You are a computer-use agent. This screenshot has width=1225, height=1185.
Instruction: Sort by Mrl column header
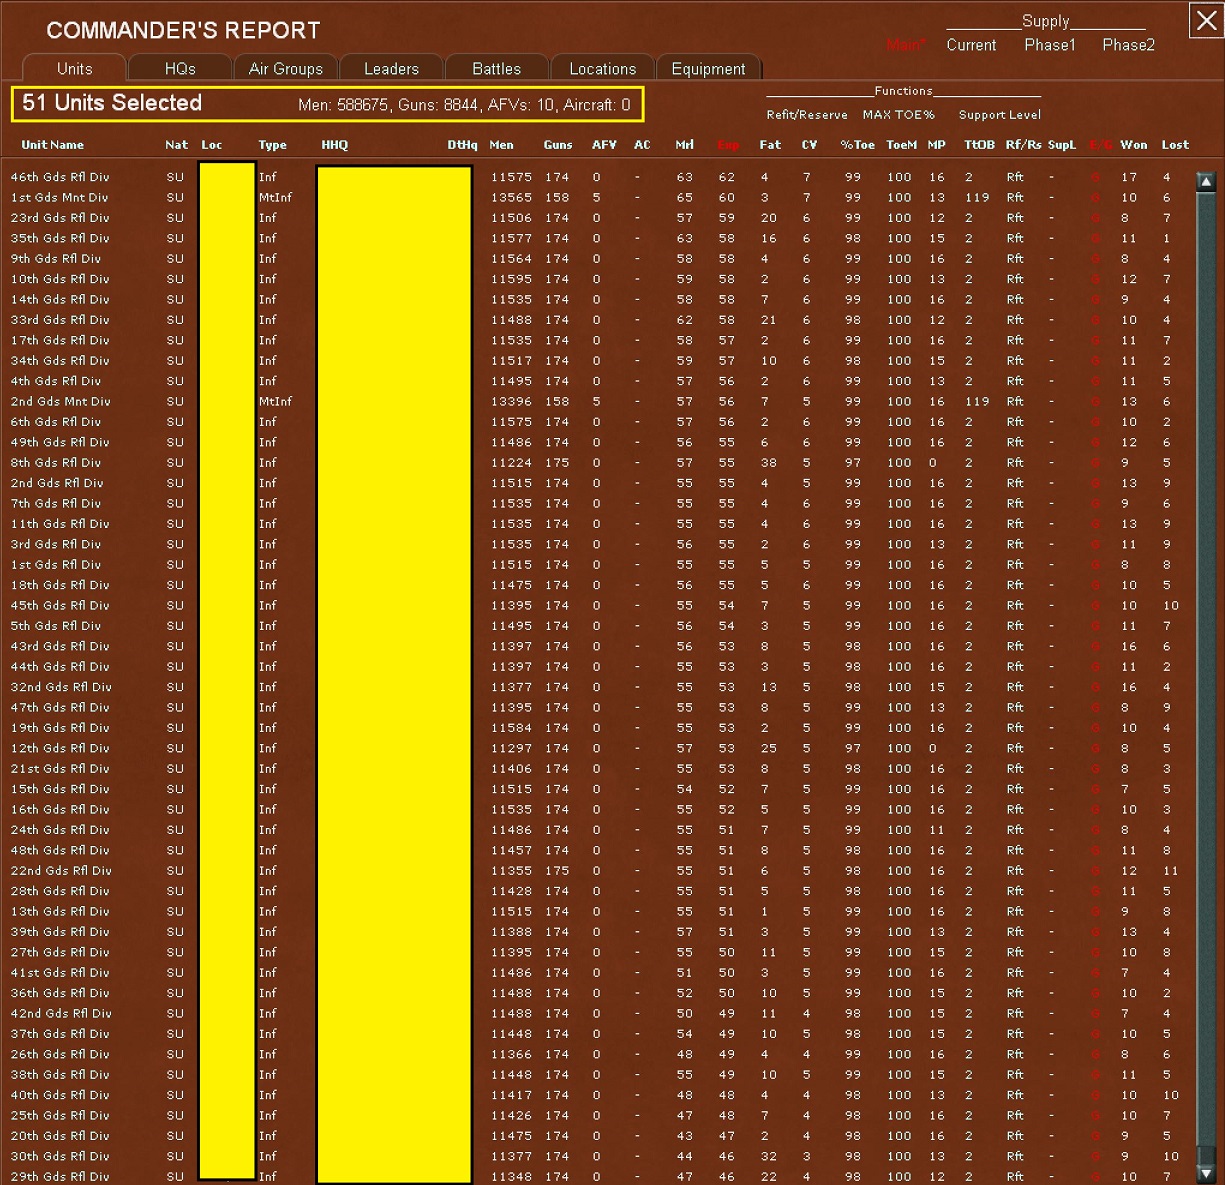[684, 145]
